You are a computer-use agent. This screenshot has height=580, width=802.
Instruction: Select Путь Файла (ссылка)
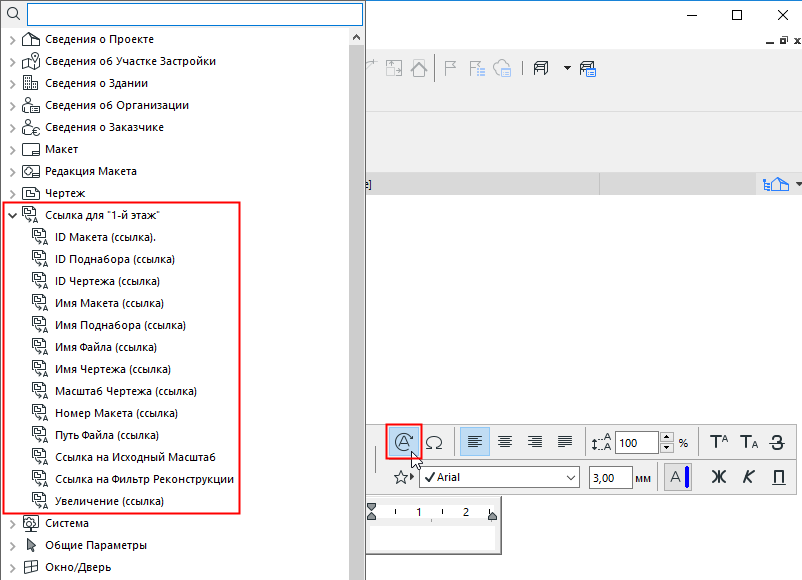(107, 435)
